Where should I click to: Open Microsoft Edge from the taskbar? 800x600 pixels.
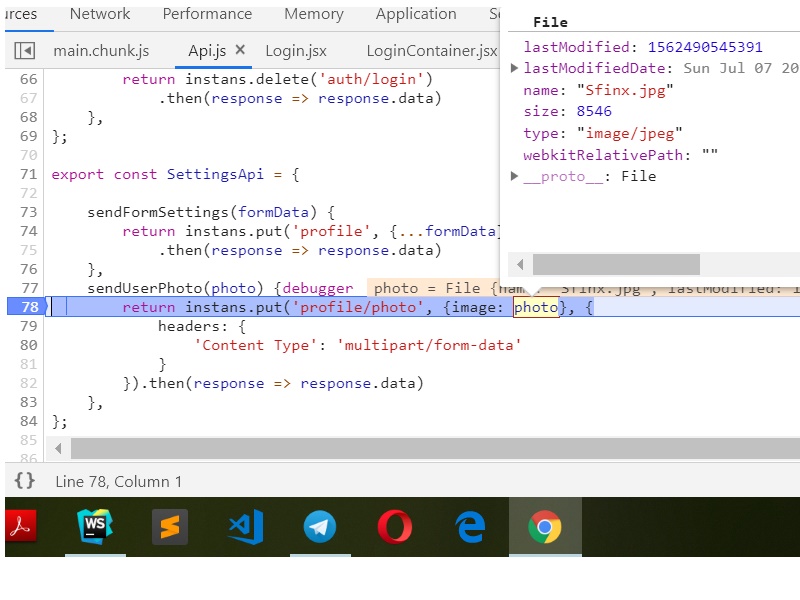point(470,526)
